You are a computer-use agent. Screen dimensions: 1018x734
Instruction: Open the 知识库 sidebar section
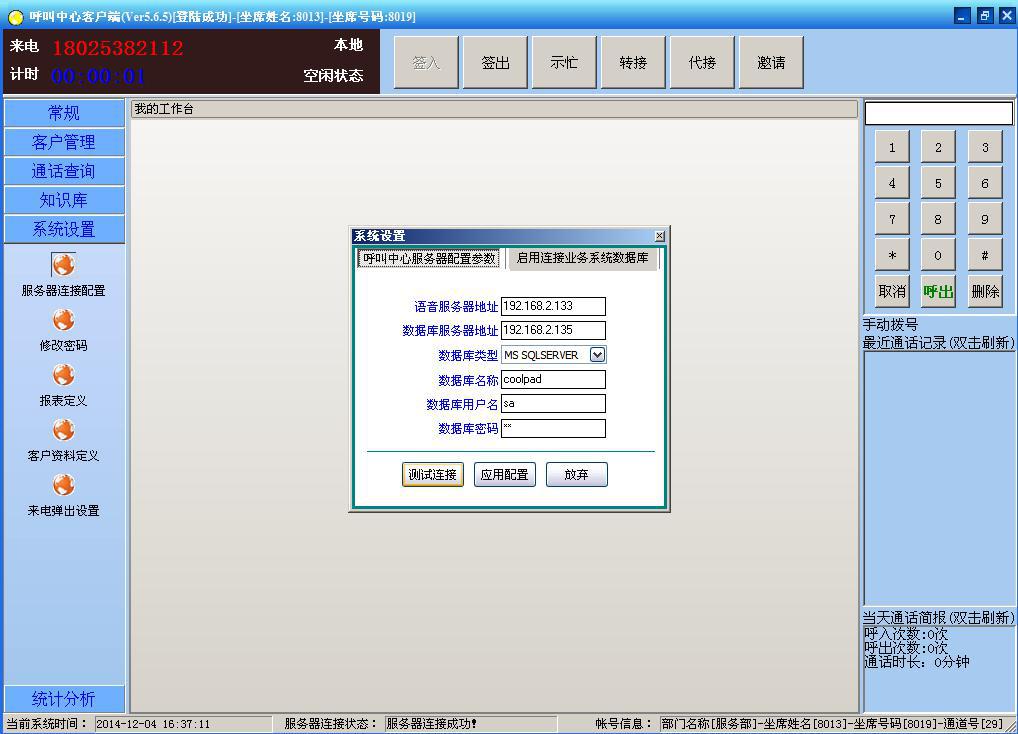64,200
